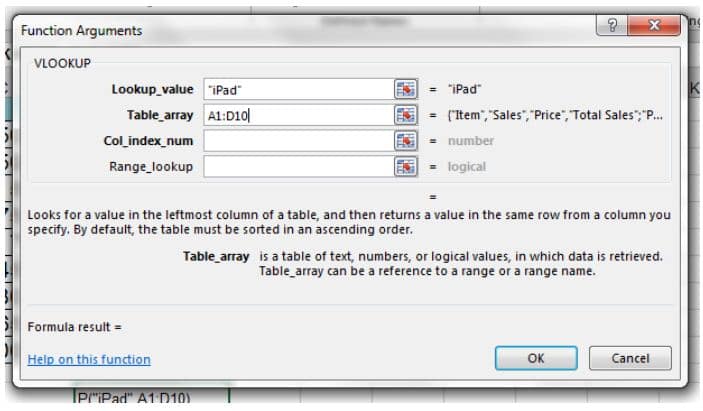
Task: Click the VLOOKUP function name text
Action: (x=62, y=63)
